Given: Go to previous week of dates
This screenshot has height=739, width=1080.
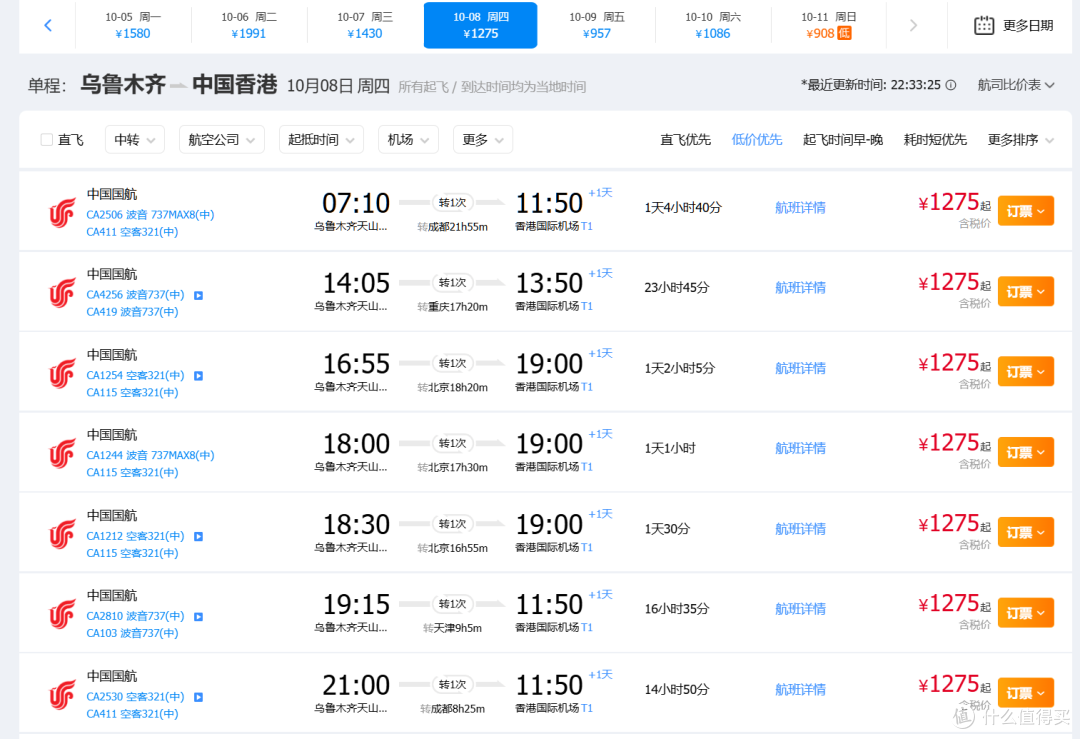Looking at the screenshot, I should tap(48, 25).
